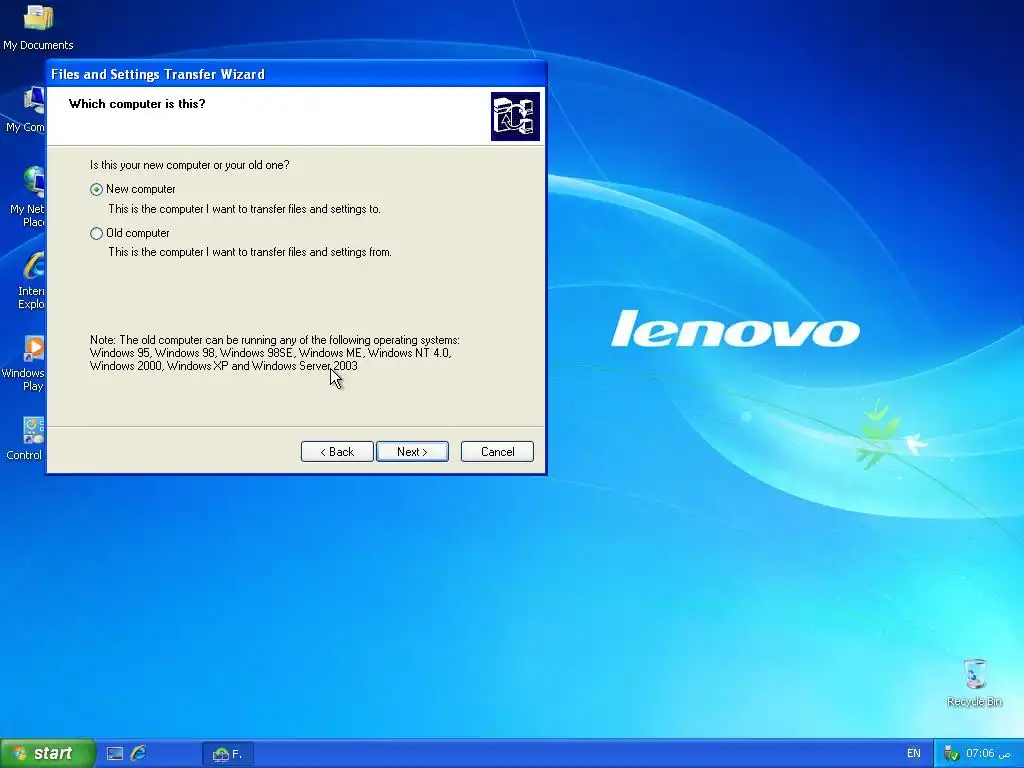Open My Documents desktop icon
This screenshot has height=768, width=1024.
(x=38, y=28)
